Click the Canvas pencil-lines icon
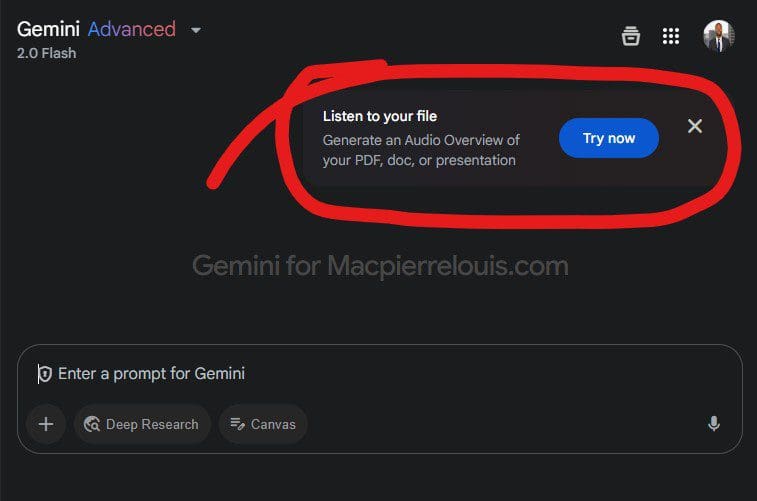Image resolution: width=757 pixels, height=501 pixels. (238, 424)
